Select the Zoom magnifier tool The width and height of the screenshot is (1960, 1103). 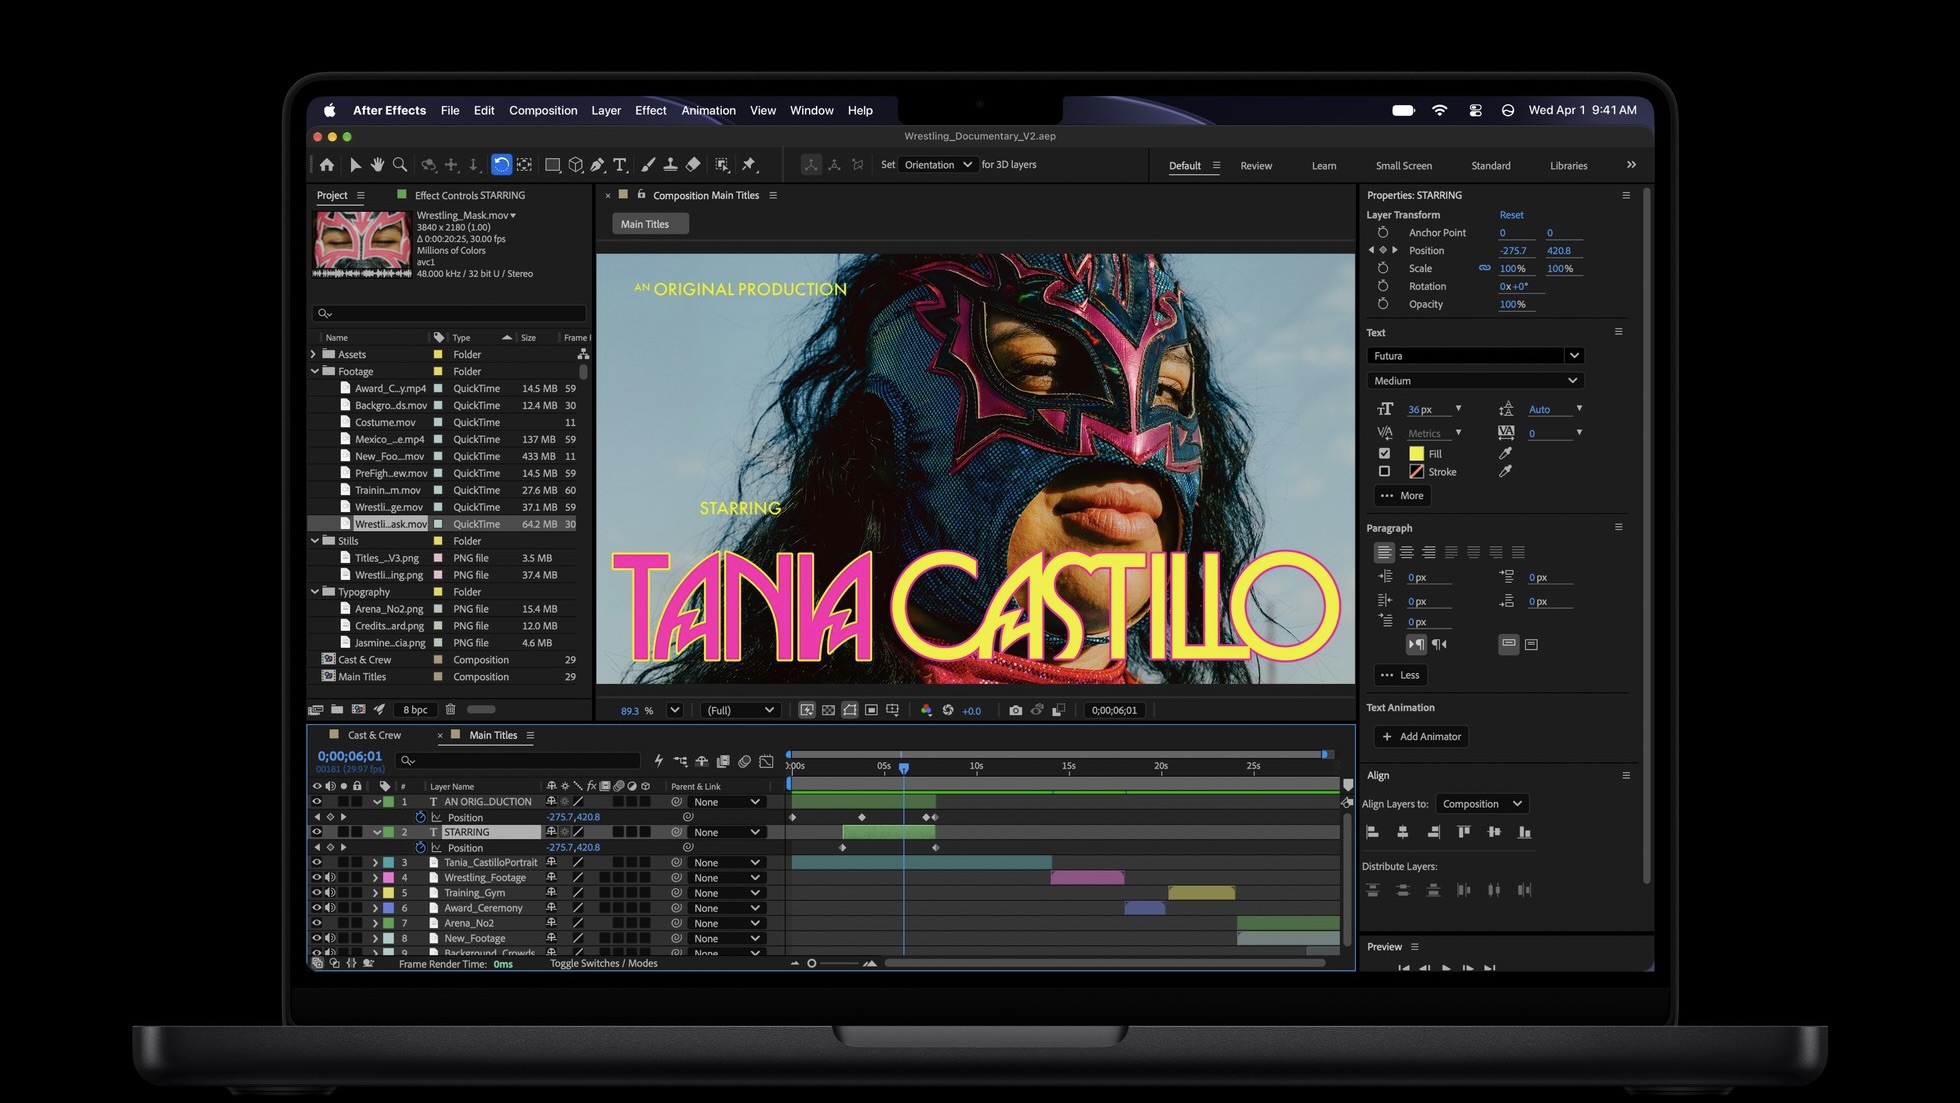[x=400, y=165]
